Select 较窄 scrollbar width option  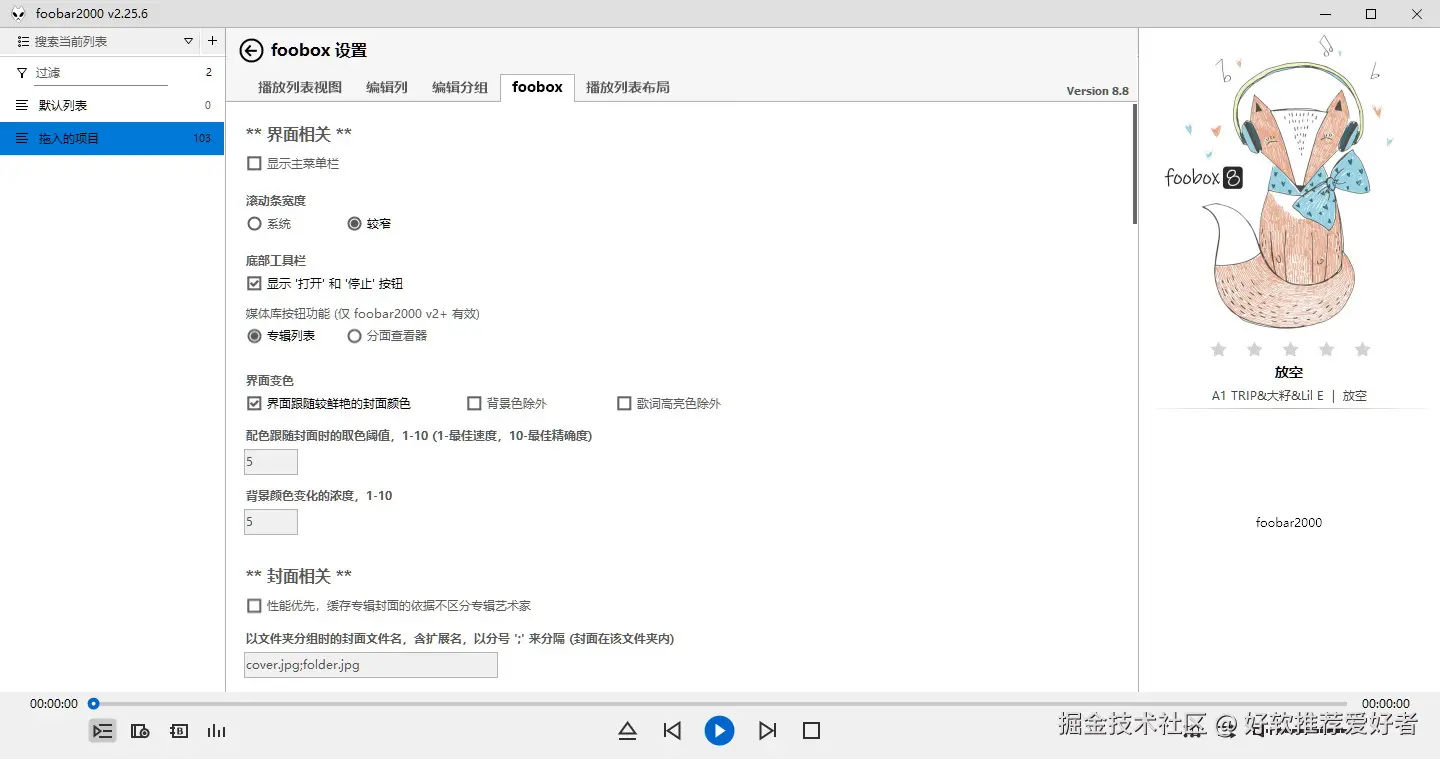tap(354, 224)
